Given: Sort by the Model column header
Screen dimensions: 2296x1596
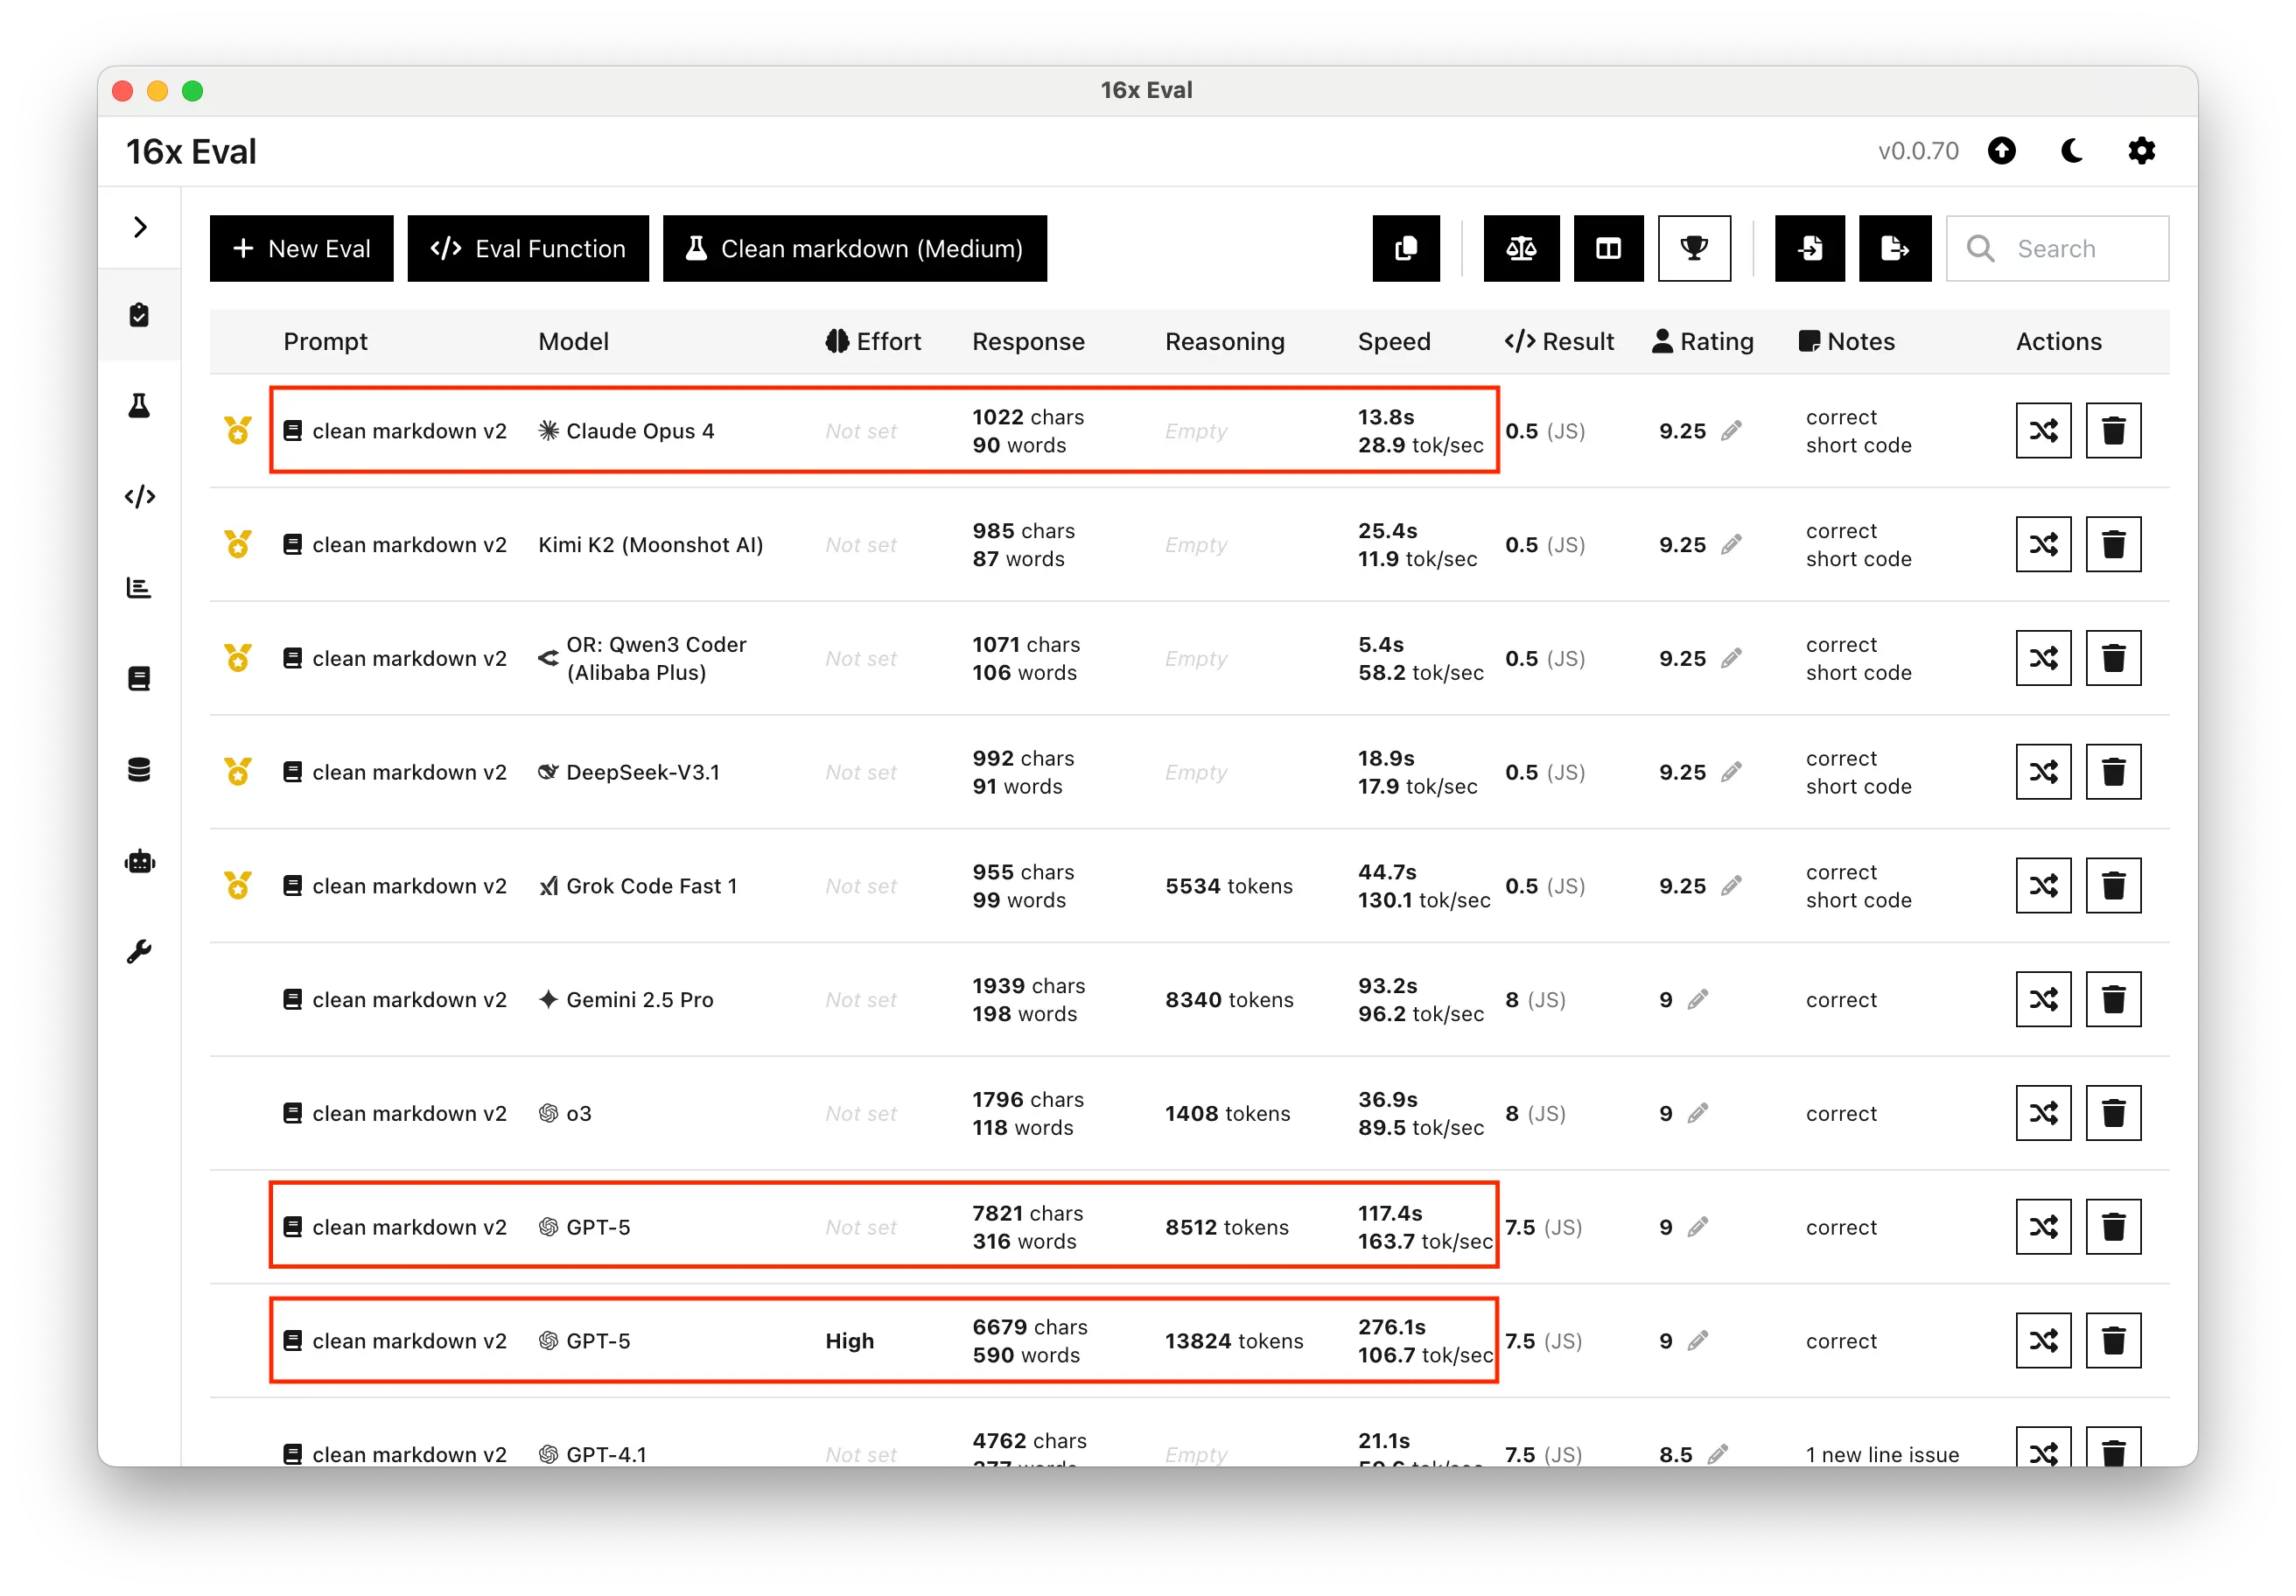Looking at the screenshot, I should click(x=573, y=342).
